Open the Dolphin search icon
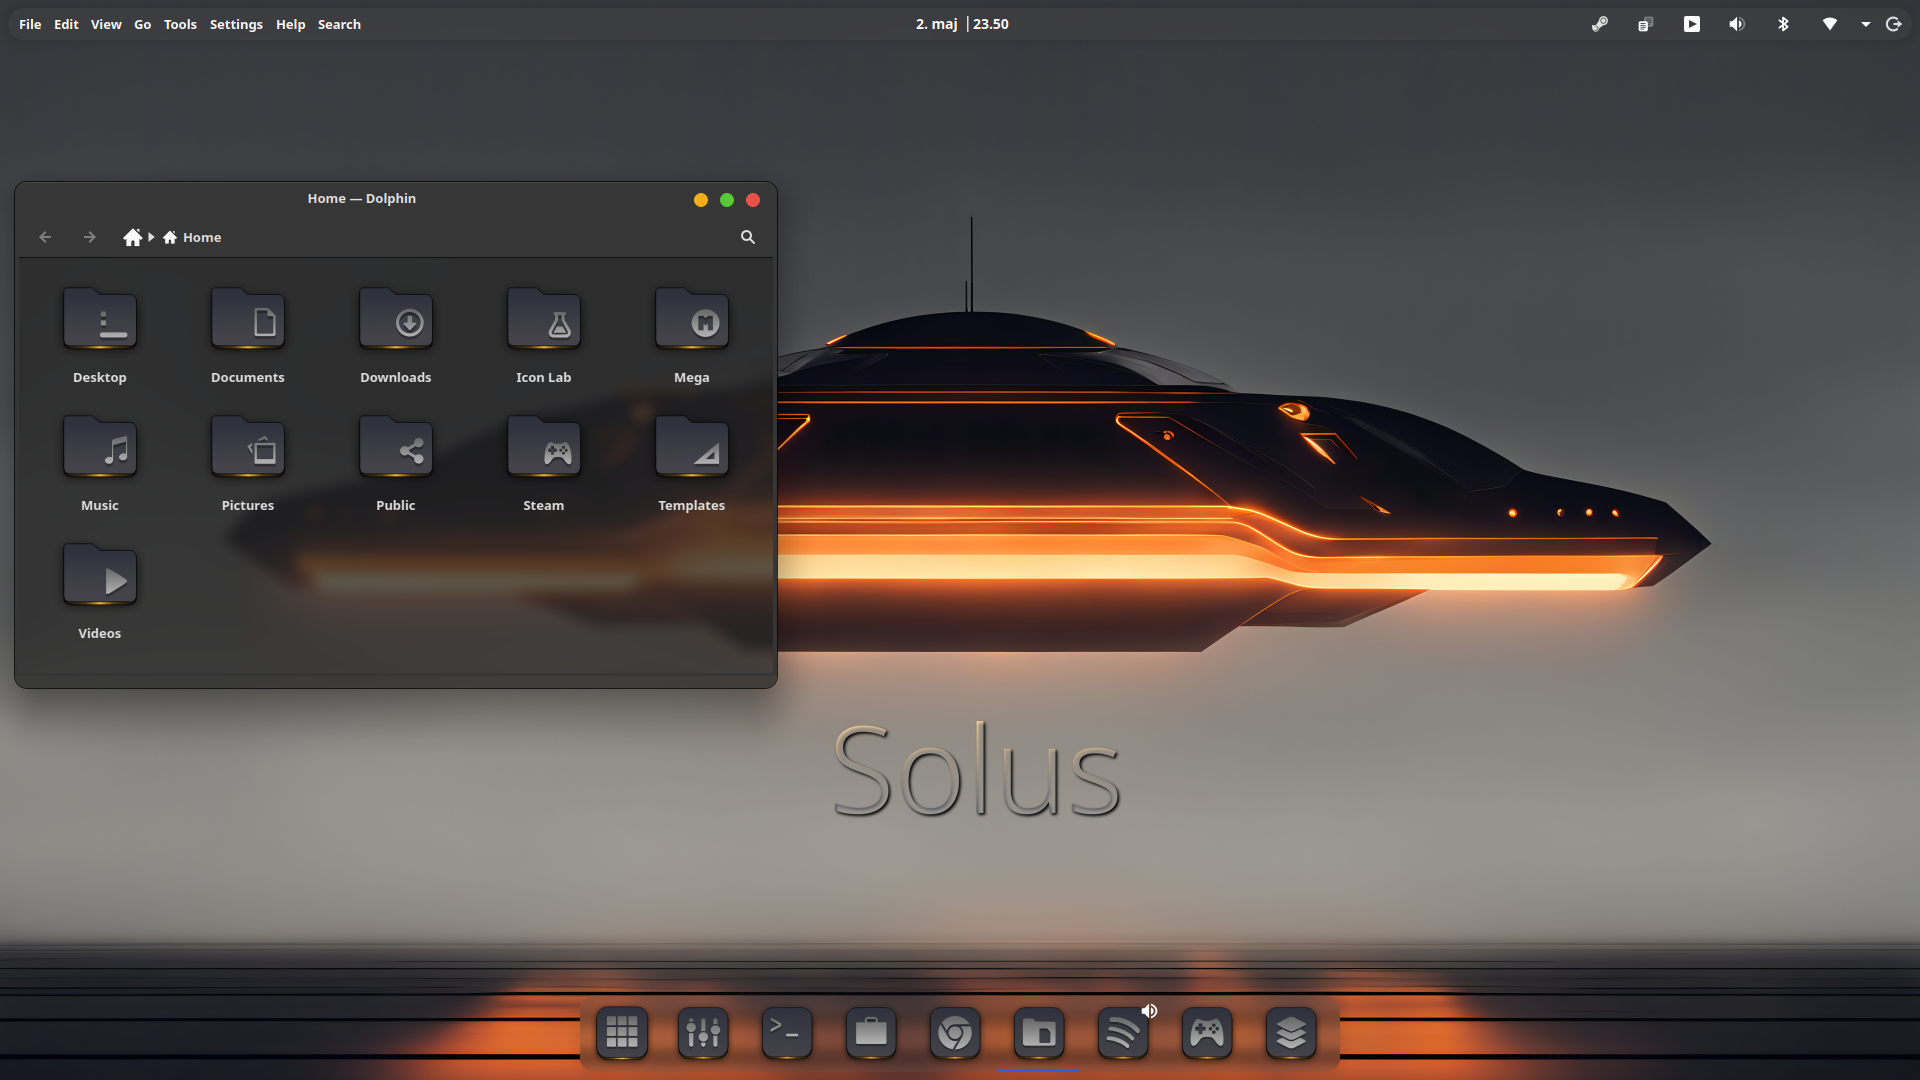The image size is (1920, 1080). [748, 237]
